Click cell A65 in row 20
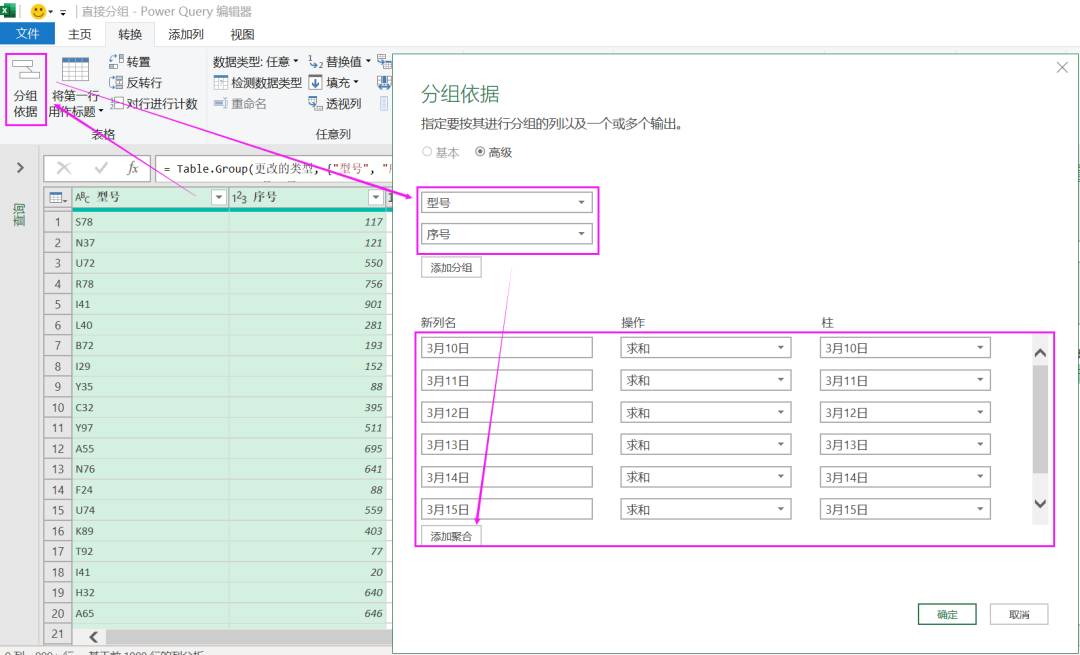 pos(151,613)
